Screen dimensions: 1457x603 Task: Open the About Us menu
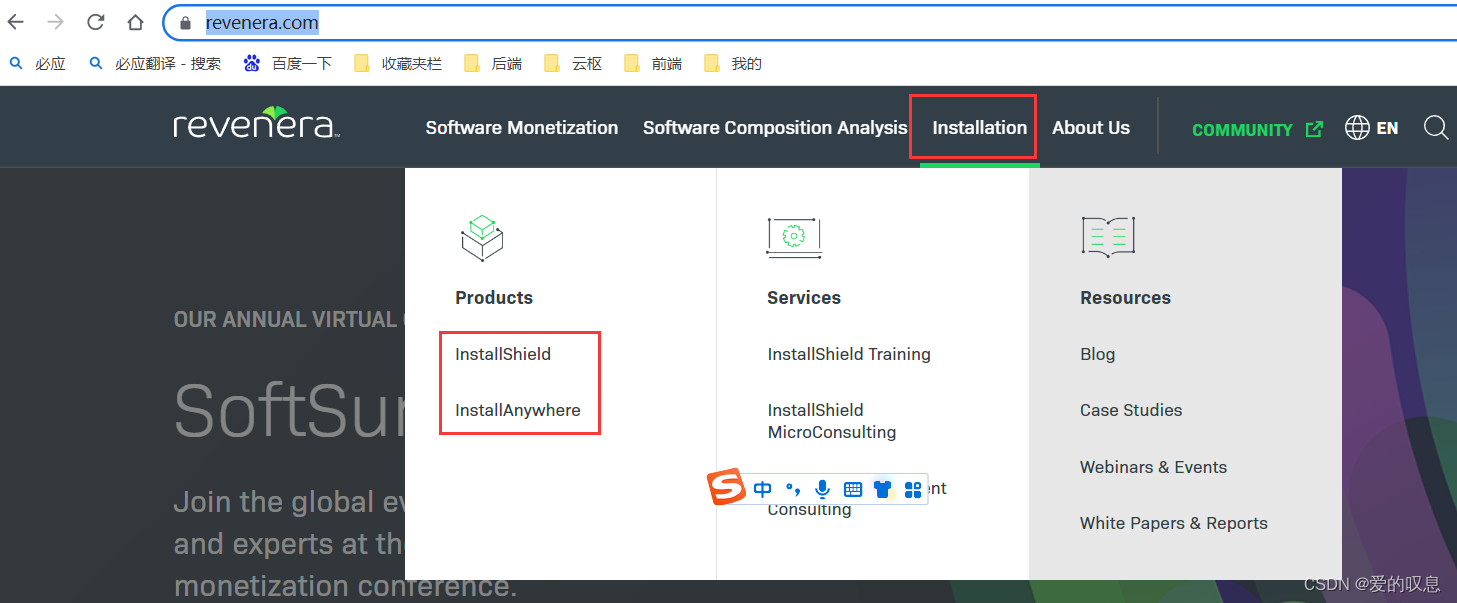pos(1091,128)
